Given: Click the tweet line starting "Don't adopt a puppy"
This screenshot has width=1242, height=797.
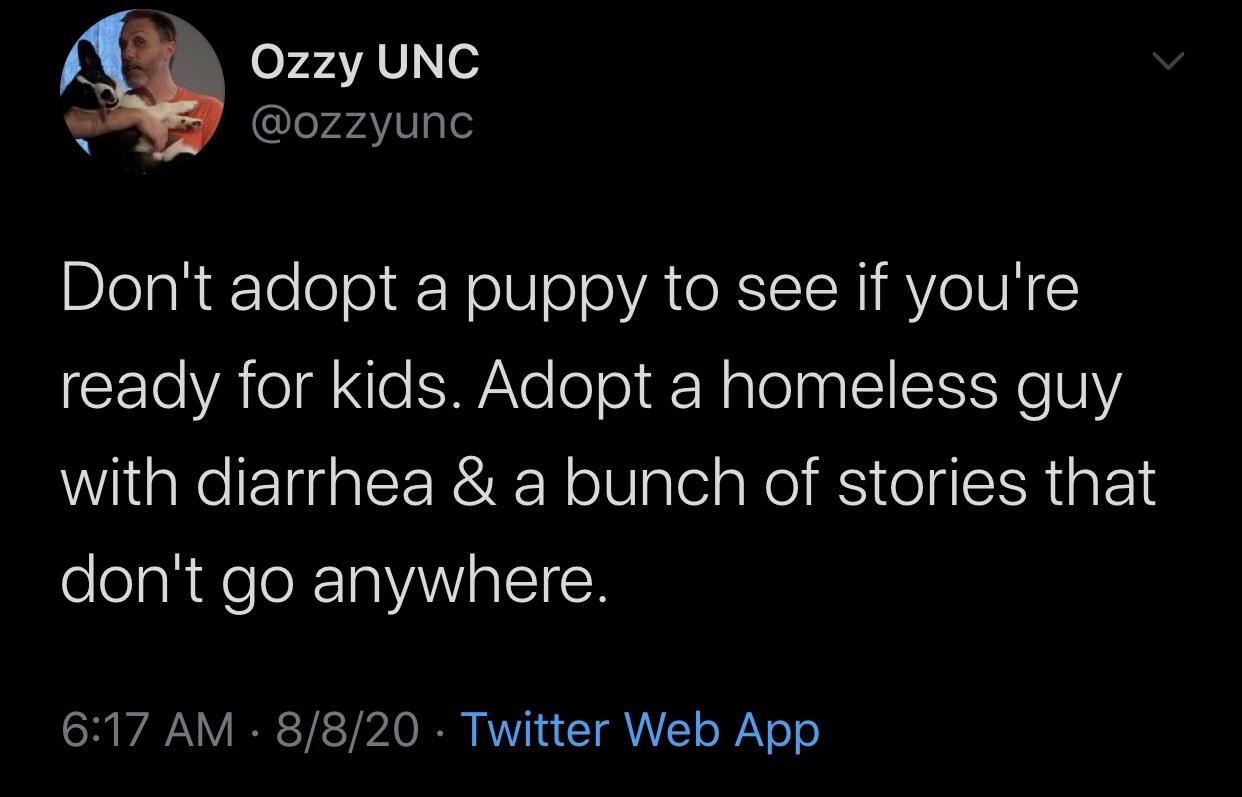Looking at the screenshot, I should point(570,293).
